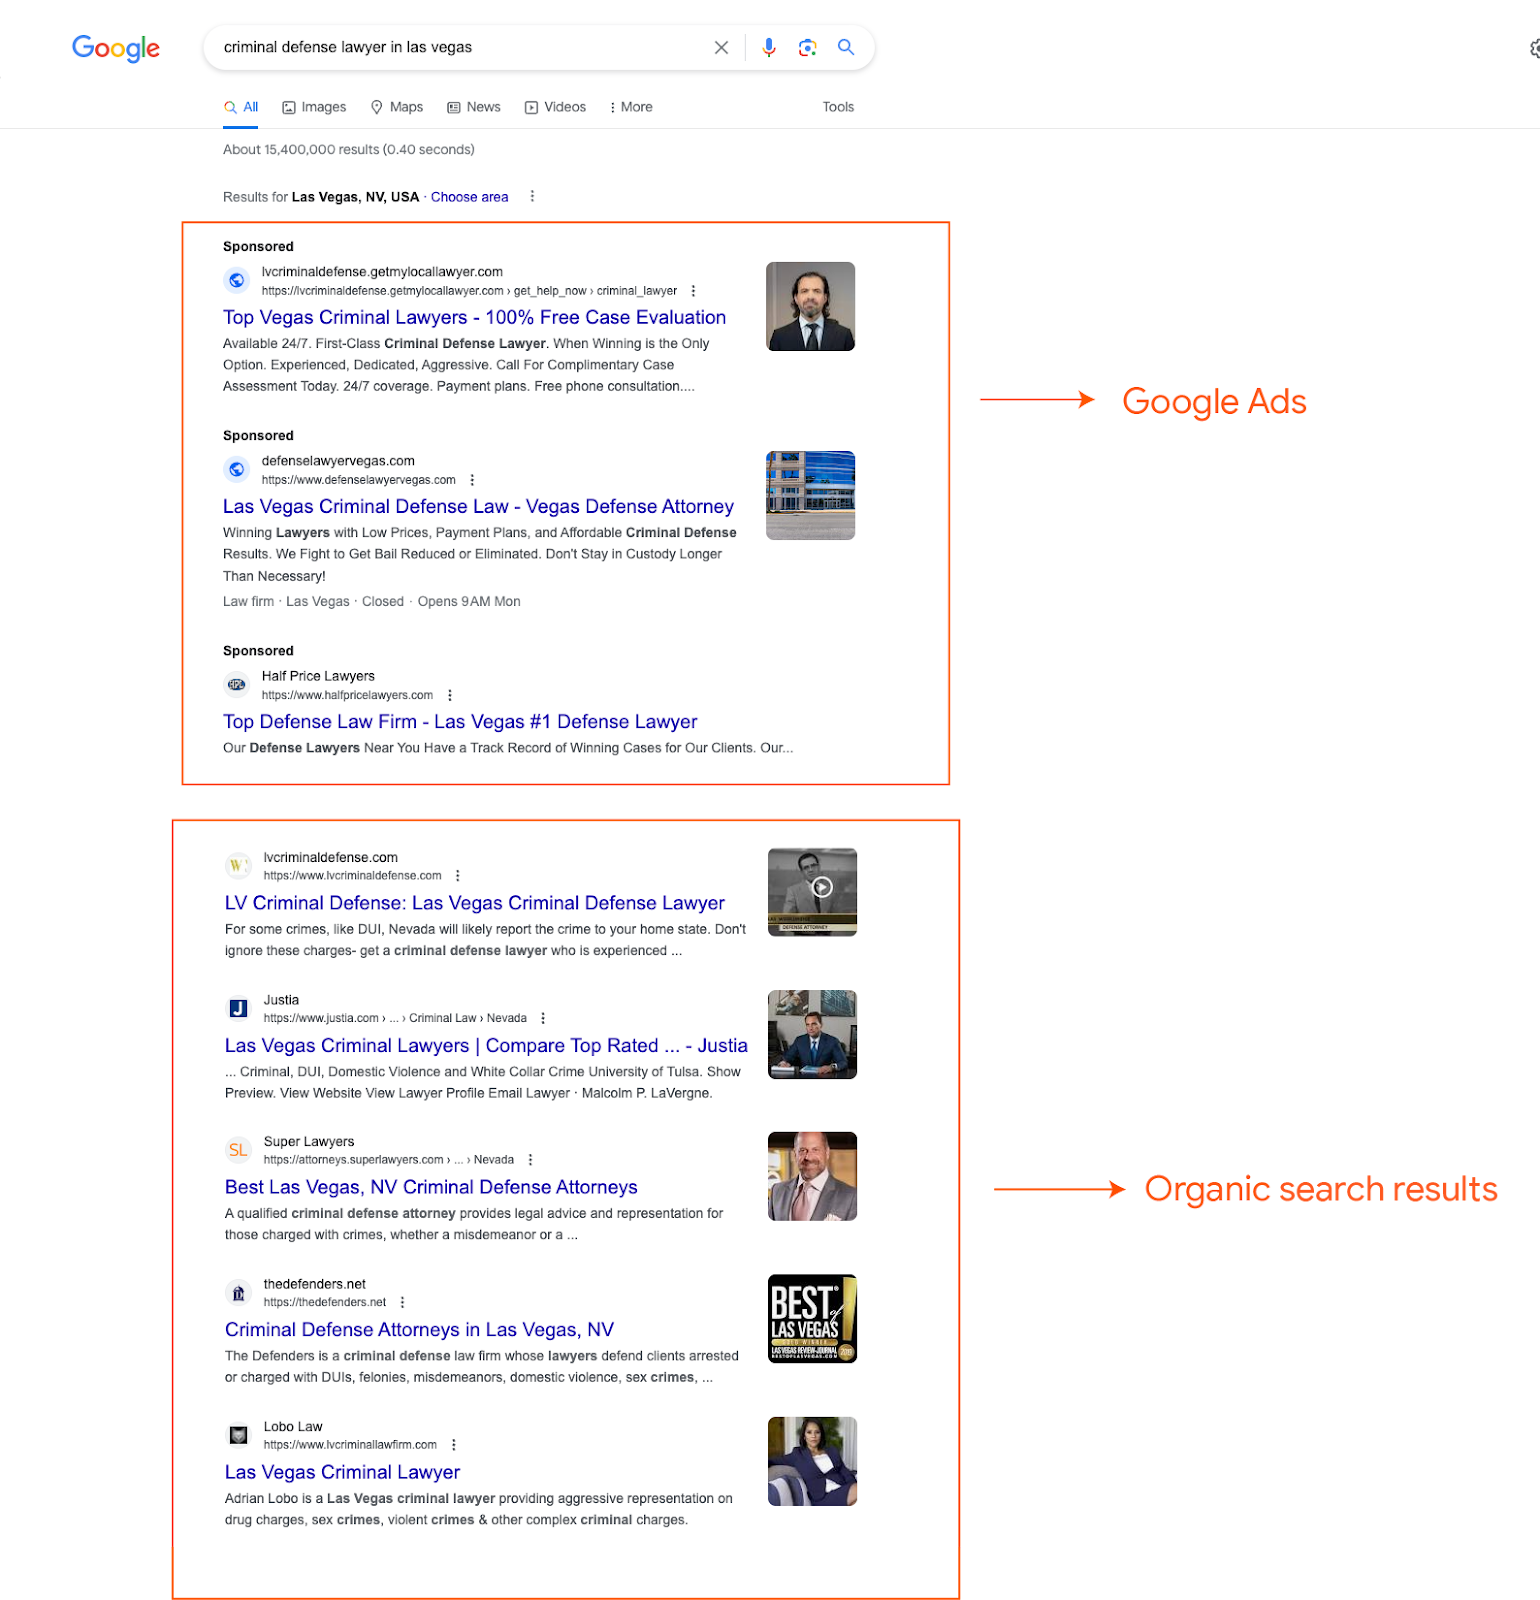The width and height of the screenshot is (1540, 1600).
Task: Click Half Price Lawyers favicon
Action: tap(237, 684)
